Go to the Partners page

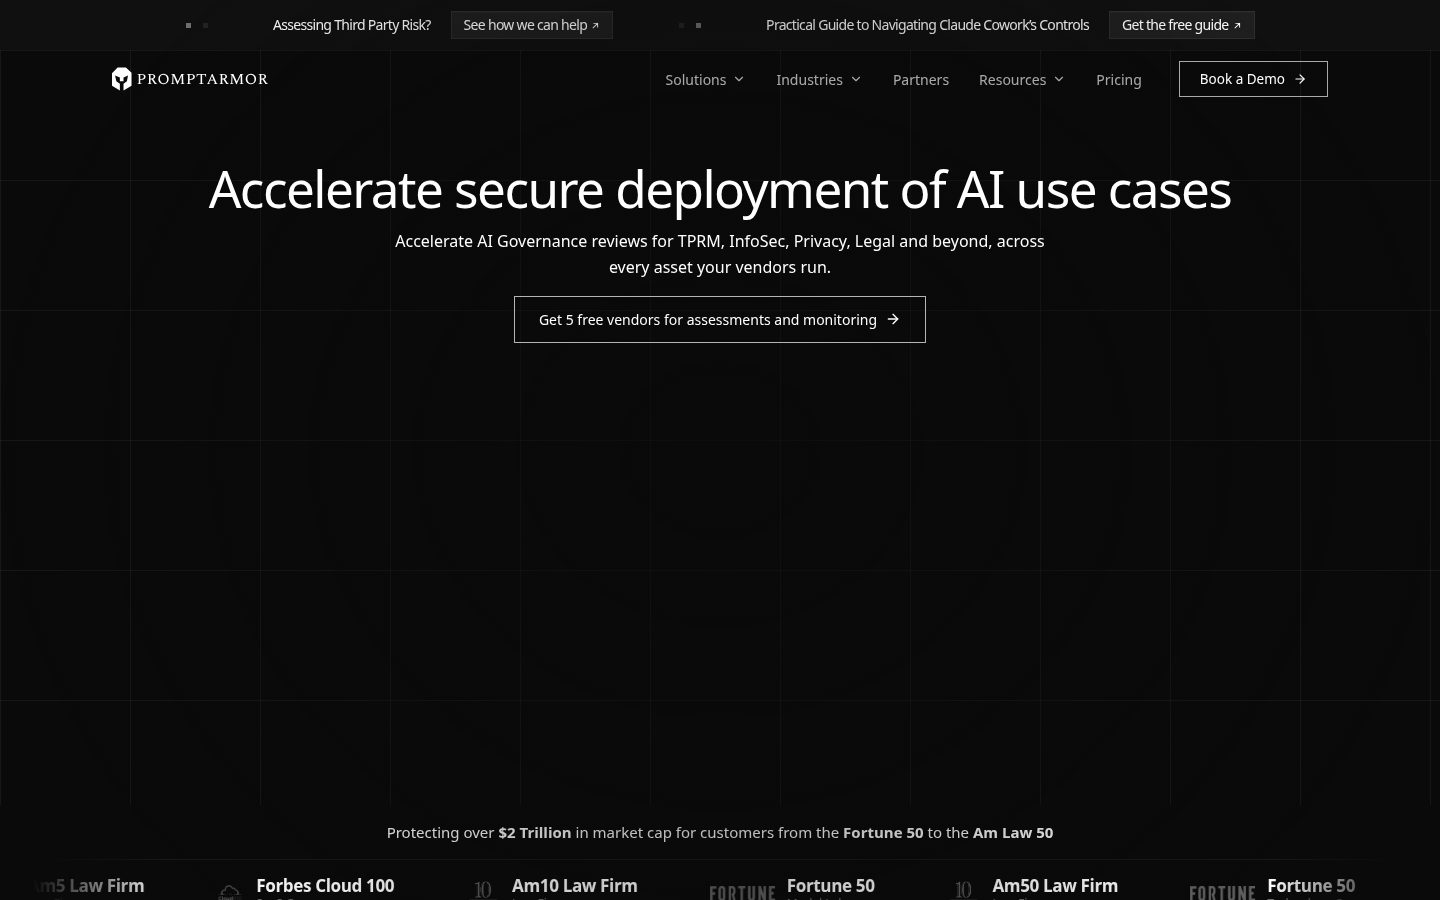(x=920, y=80)
